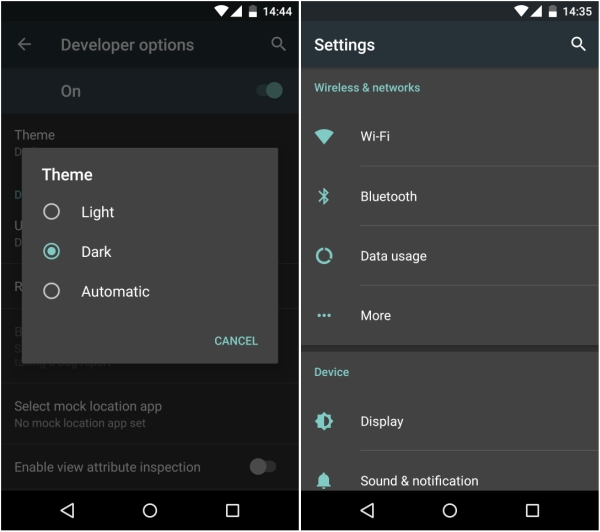600x532 pixels.
Task: Search within Developer options
Action: pyautogui.click(x=278, y=44)
